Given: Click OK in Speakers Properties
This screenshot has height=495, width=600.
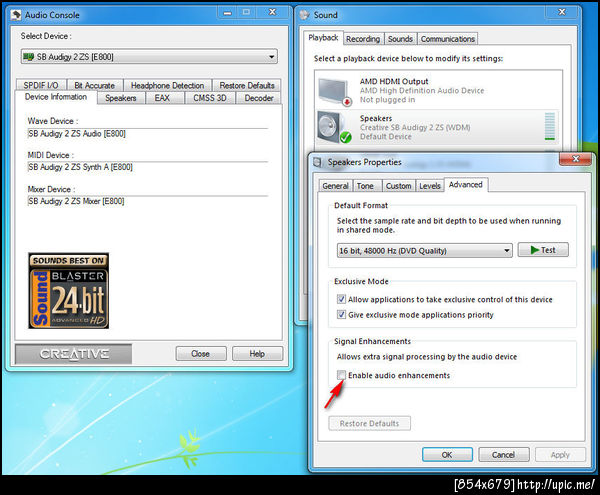Looking at the screenshot, I should [447, 455].
